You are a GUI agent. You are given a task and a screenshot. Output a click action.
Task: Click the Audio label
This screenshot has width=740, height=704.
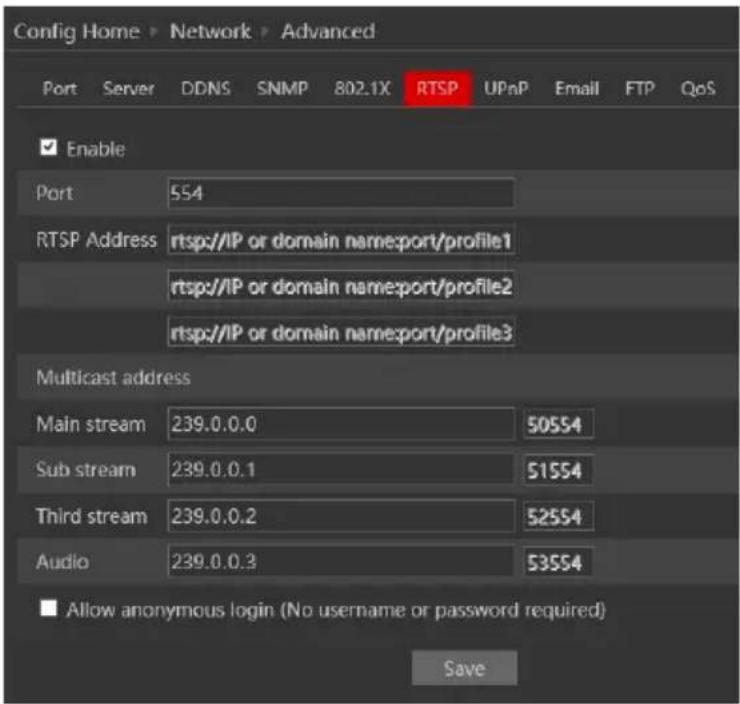(x=62, y=562)
